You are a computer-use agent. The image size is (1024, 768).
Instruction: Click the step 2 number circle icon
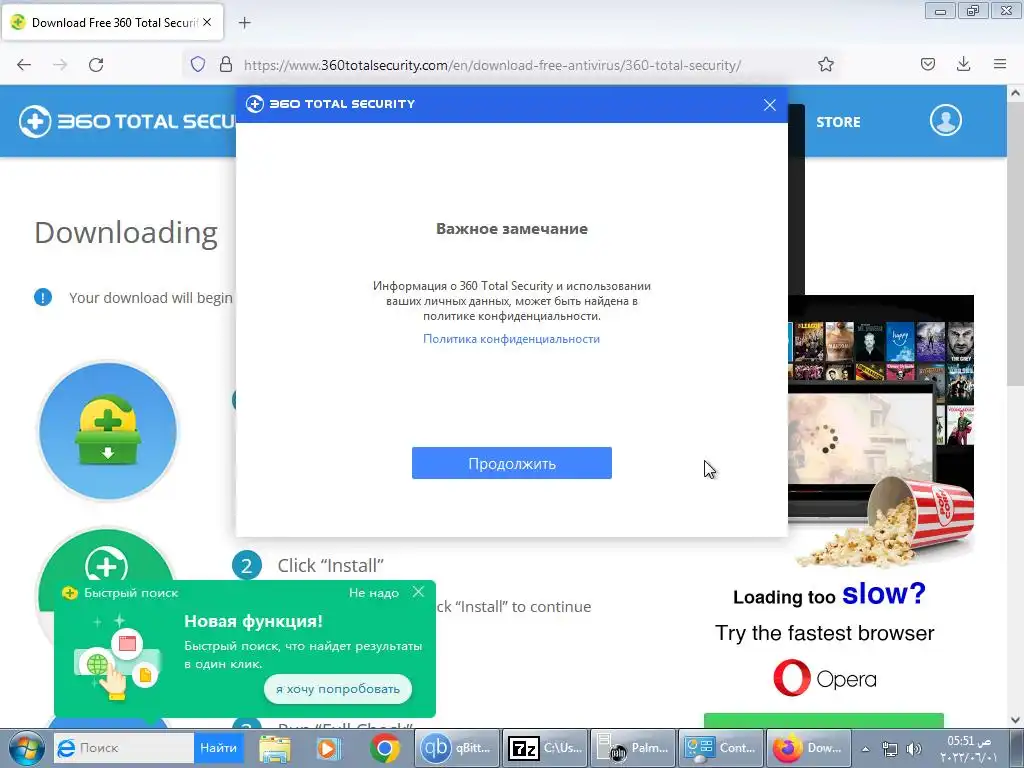(246, 565)
